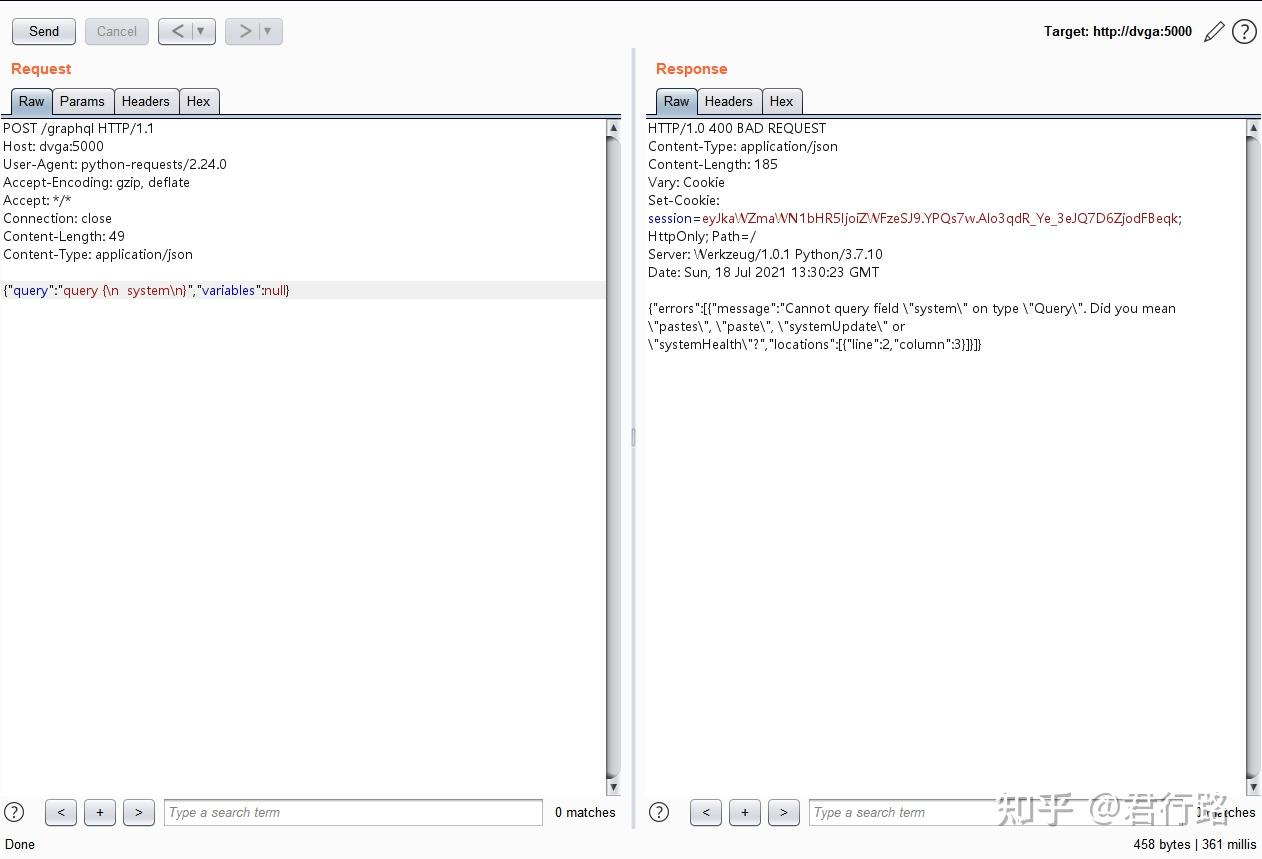This screenshot has height=859, width=1262.
Task: Go to previous match in Request search
Action: (61, 812)
